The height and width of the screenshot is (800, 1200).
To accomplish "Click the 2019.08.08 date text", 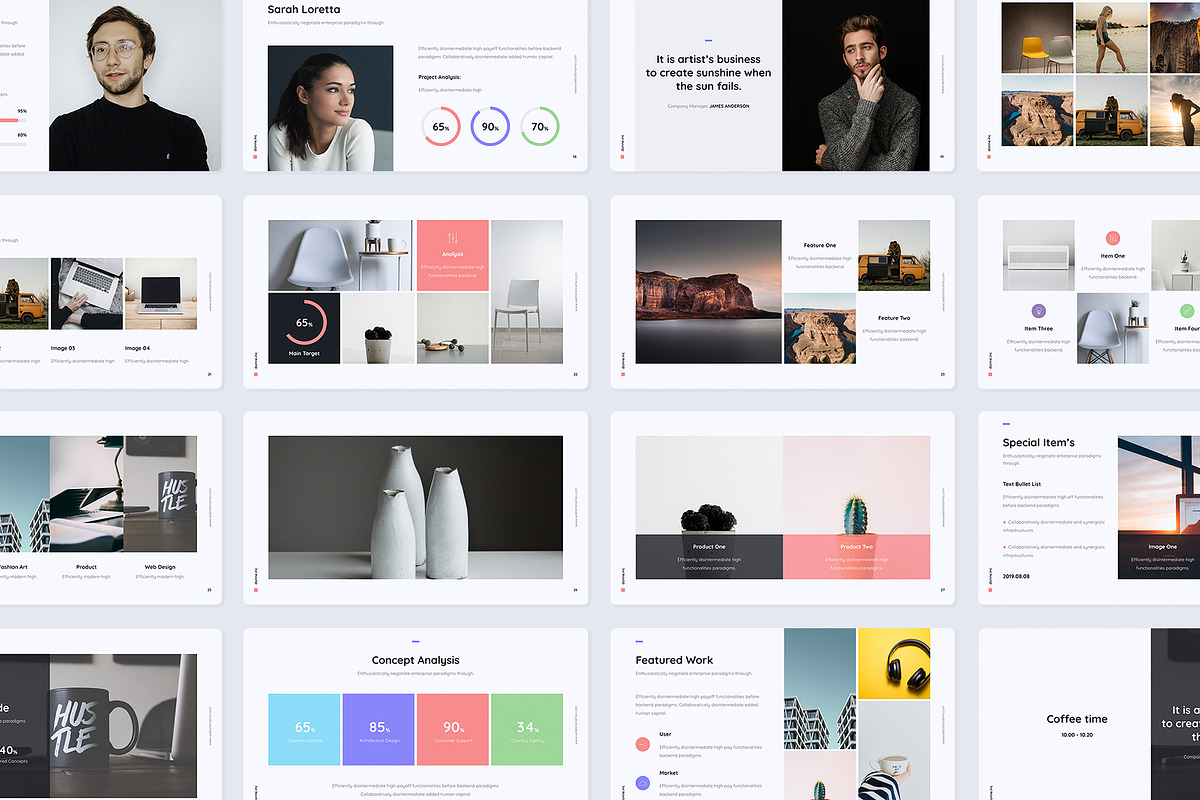I will point(1016,576).
